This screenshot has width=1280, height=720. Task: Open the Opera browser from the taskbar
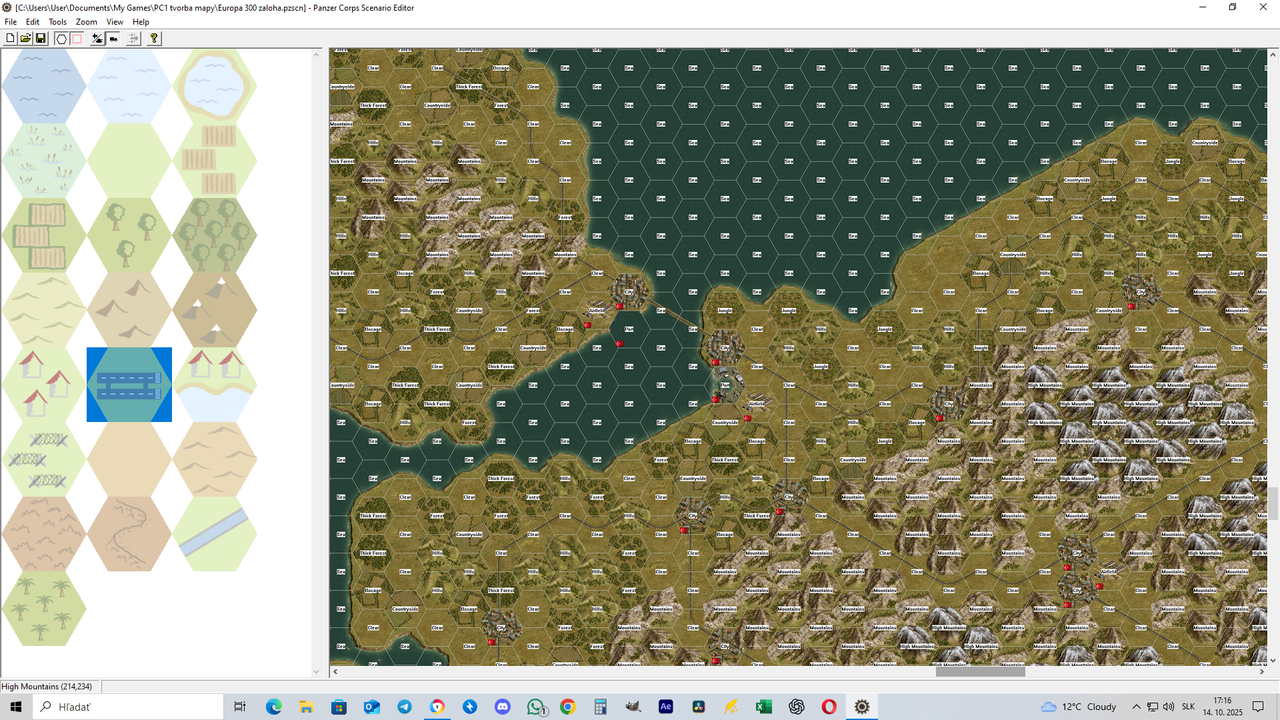[829, 706]
